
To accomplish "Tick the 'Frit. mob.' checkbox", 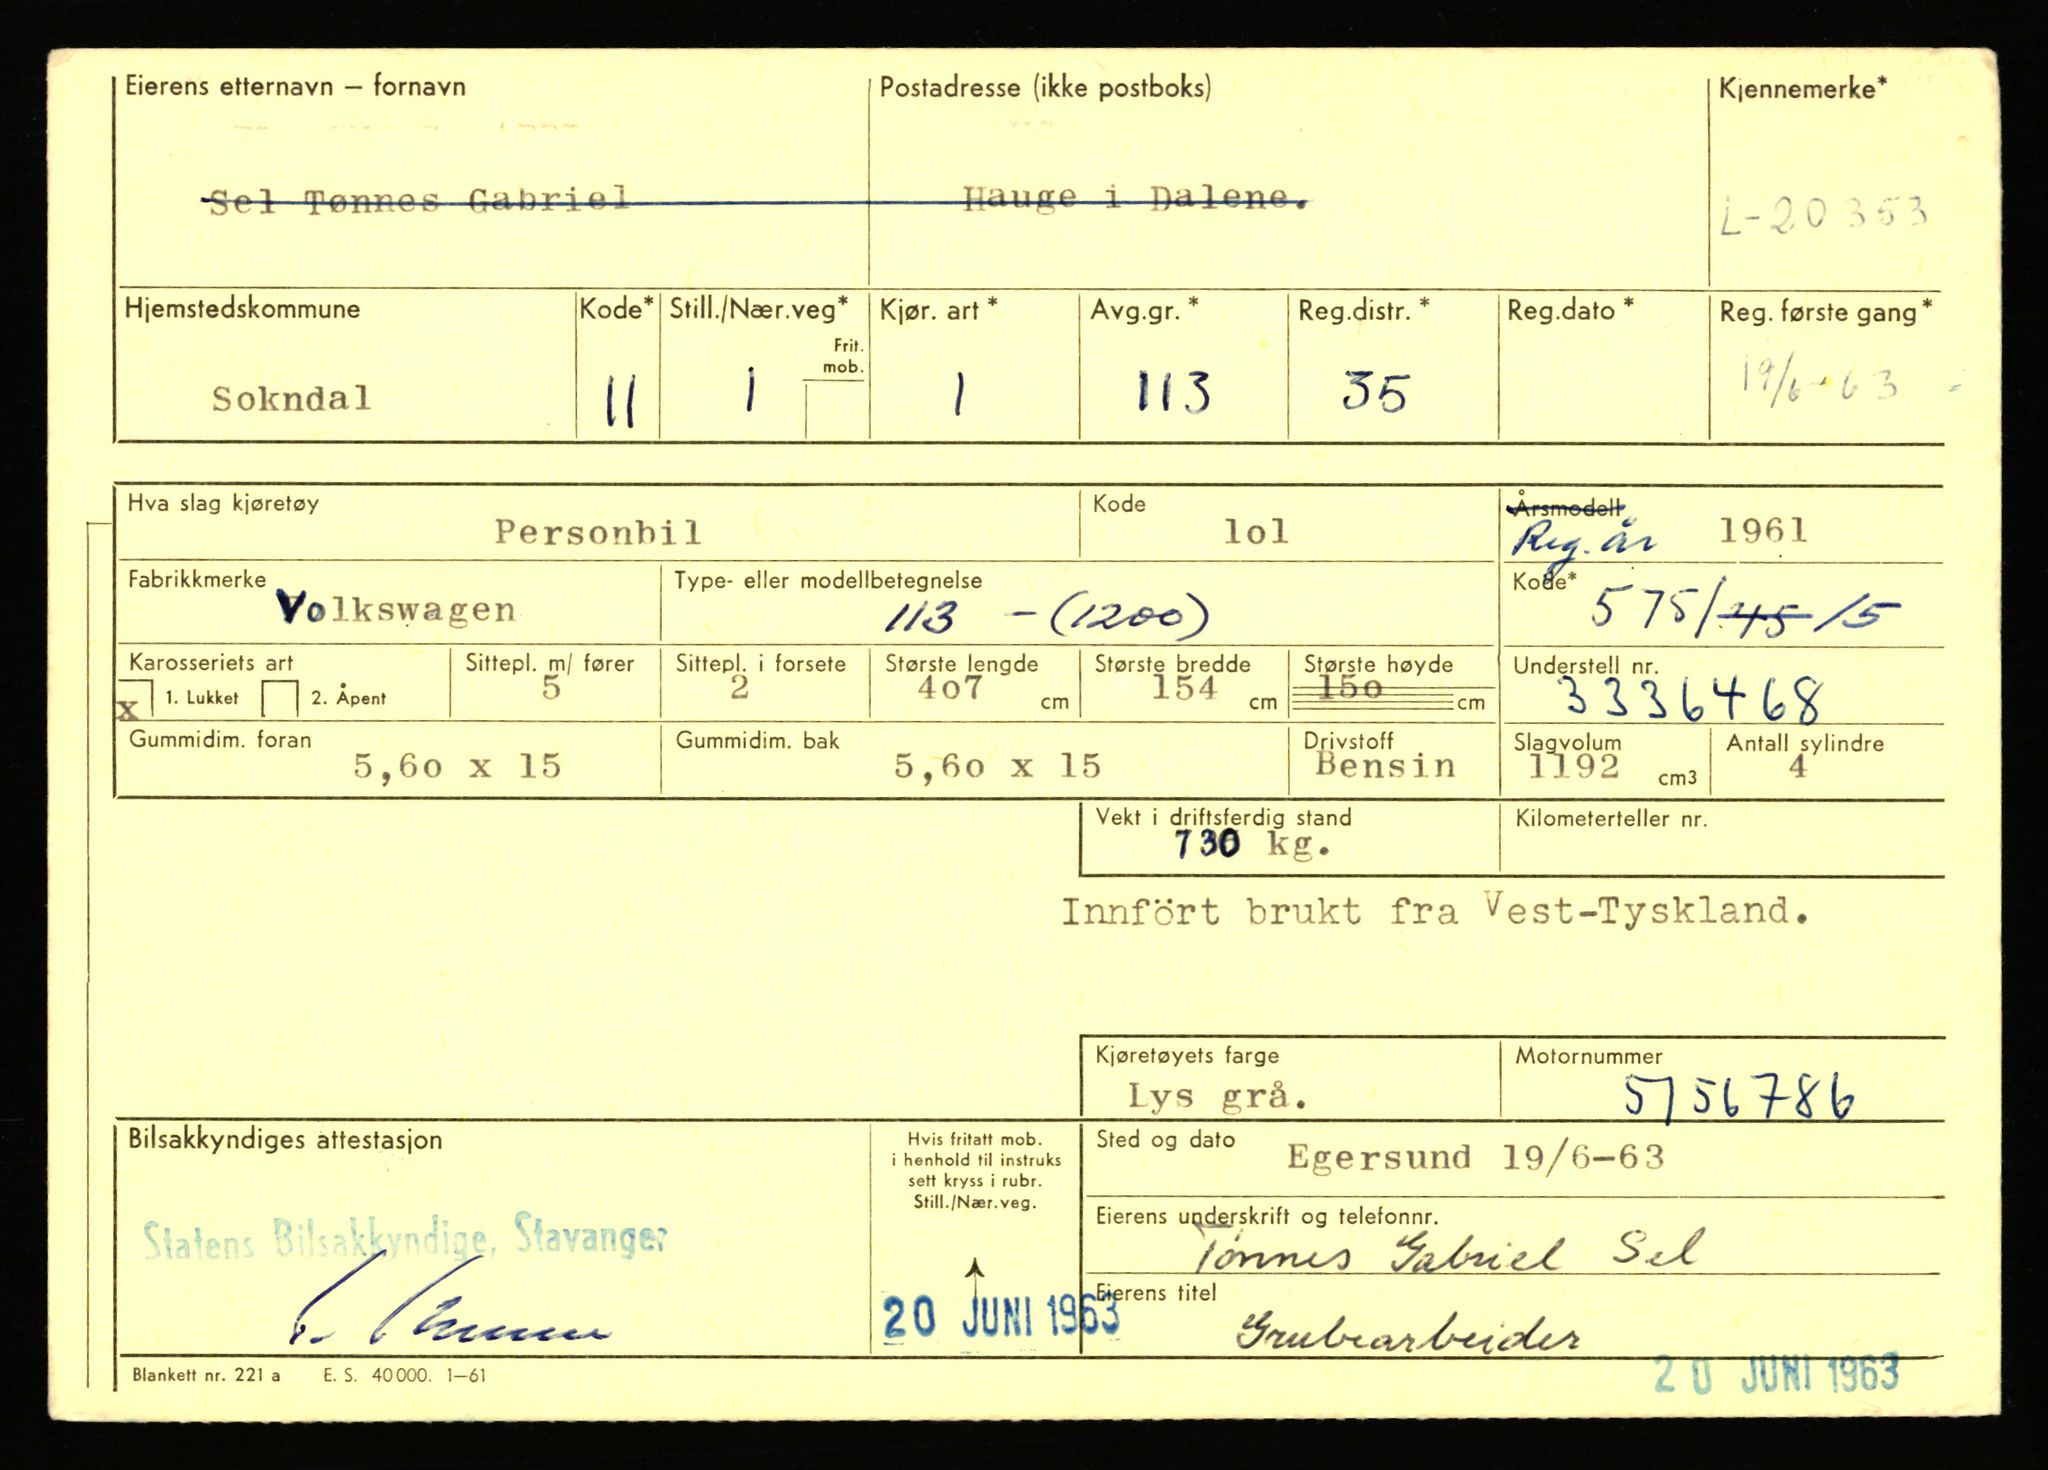I will pyautogui.click(x=836, y=410).
